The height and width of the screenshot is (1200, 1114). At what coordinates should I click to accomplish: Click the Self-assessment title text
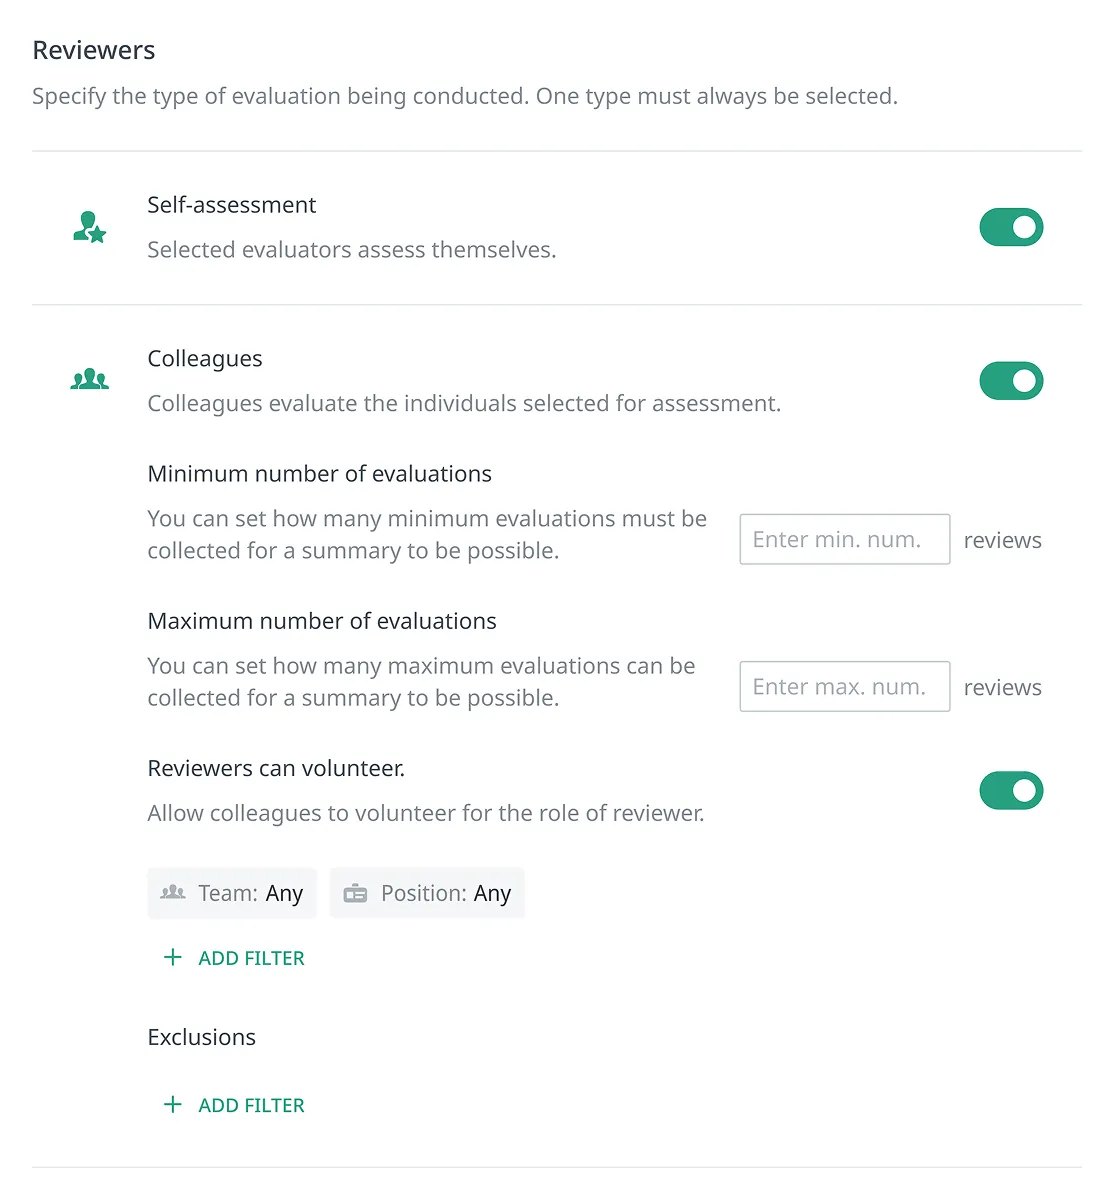[x=231, y=205]
